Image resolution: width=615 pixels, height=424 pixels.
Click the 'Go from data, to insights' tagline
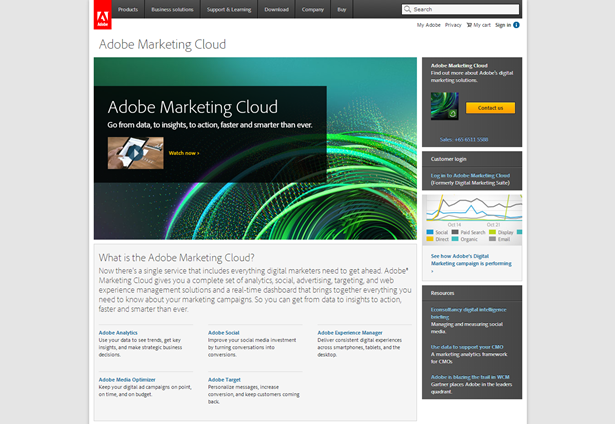tap(210, 125)
